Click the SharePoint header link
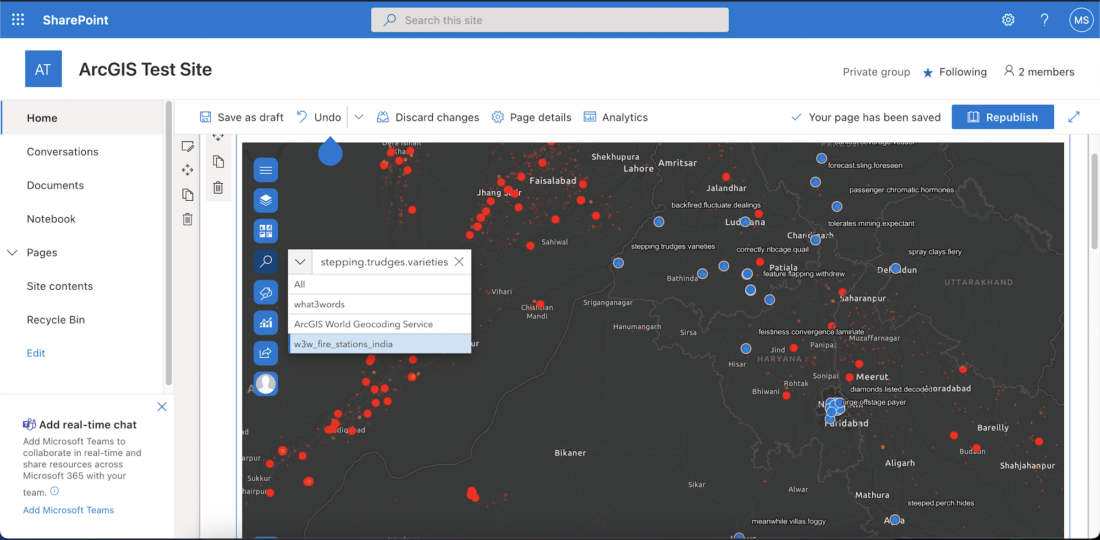Image resolution: width=1100 pixels, height=540 pixels. 75,20
